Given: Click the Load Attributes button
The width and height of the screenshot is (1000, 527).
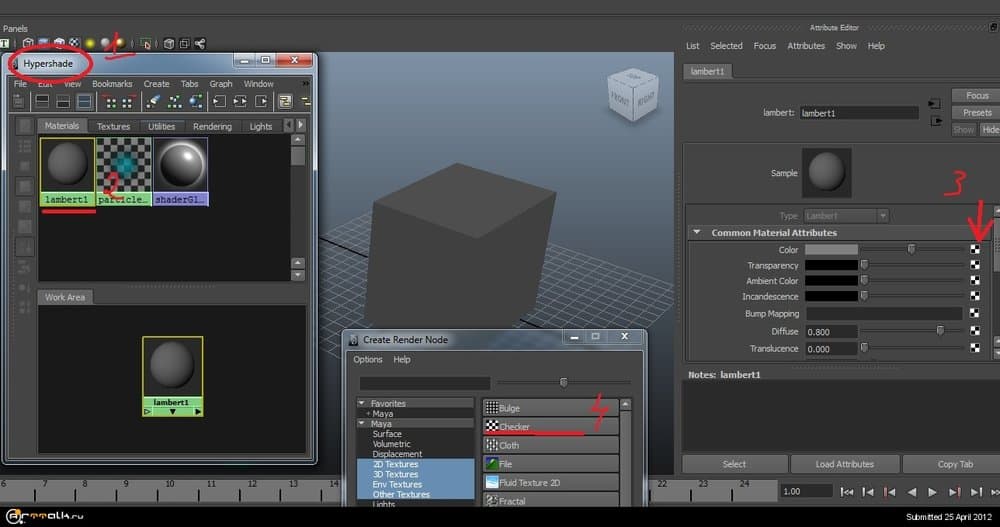Looking at the screenshot, I should [x=844, y=464].
